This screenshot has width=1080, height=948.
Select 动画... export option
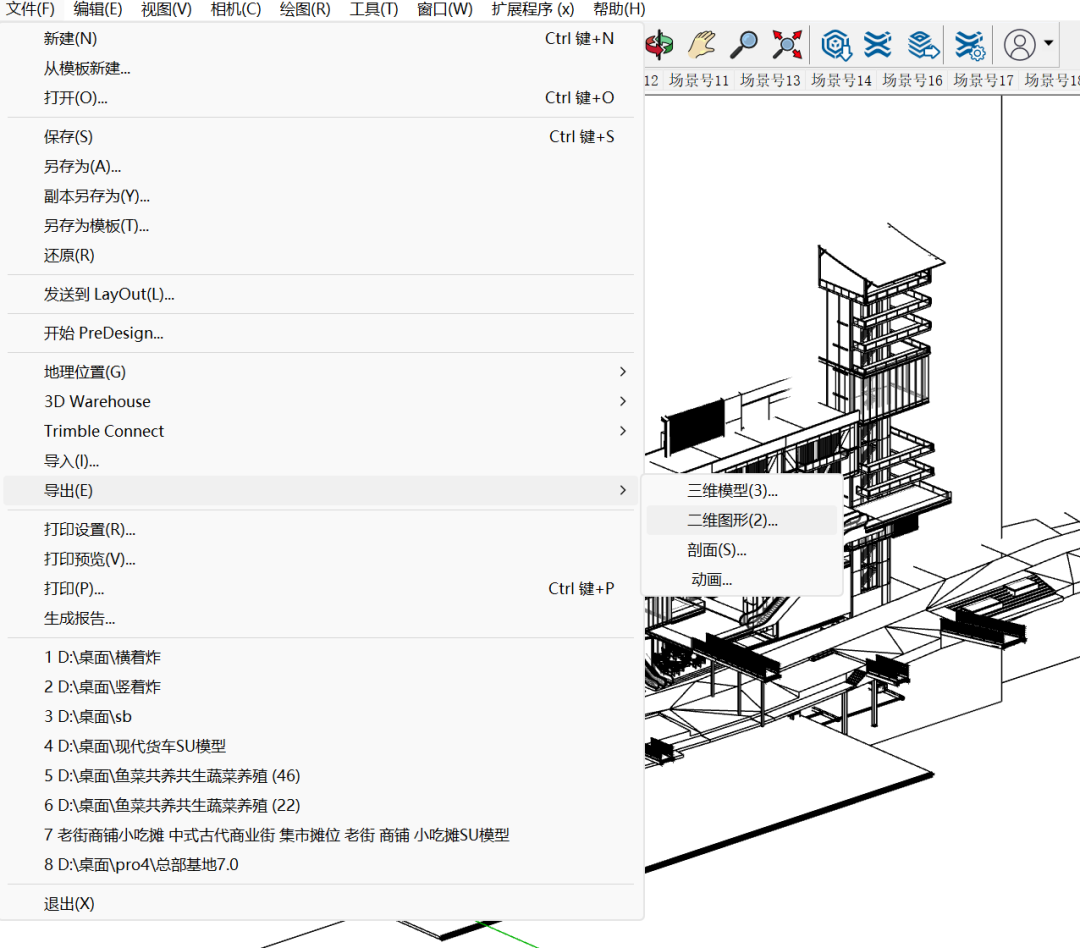pos(742,580)
